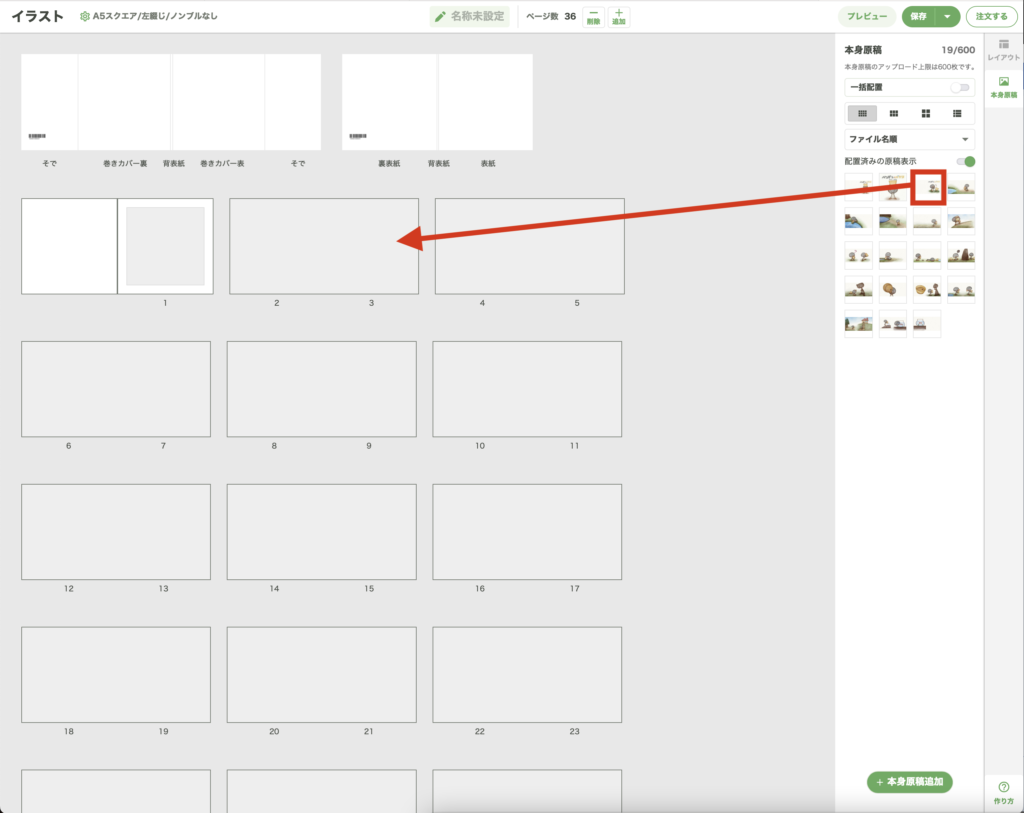This screenshot has width=1024, height=813.
Task: Open the 作り方 help icon
Action: pos(1003,790)
